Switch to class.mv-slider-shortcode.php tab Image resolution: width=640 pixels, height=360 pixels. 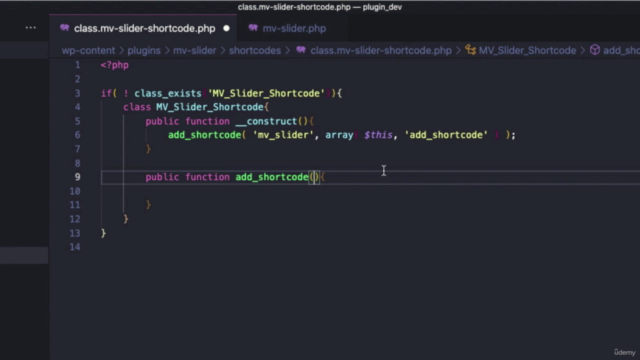[144, 29]
